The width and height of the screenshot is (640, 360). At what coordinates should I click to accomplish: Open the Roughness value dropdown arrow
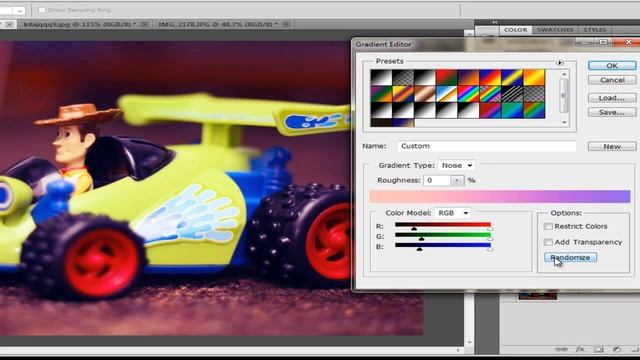[x=457, y=180]
